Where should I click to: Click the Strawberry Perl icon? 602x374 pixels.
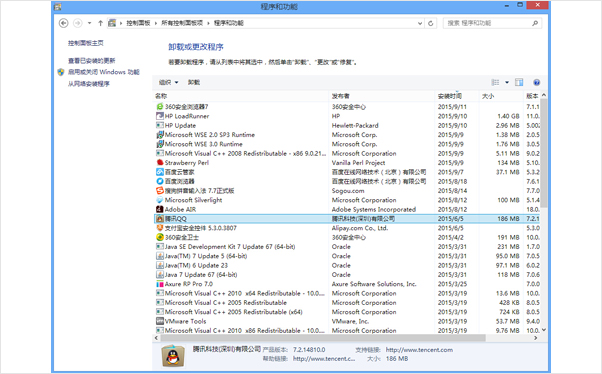[160, 162]
